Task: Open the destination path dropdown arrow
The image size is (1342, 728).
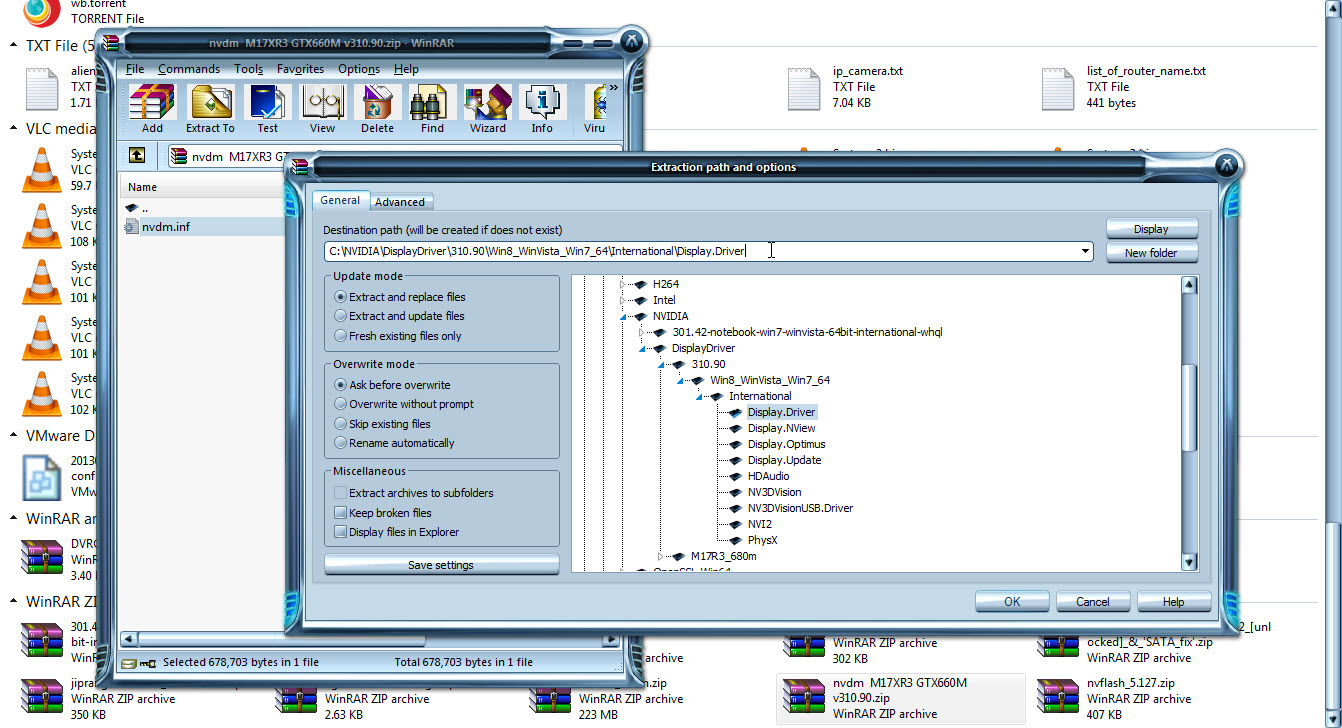Action: [x=1085, y=251]
